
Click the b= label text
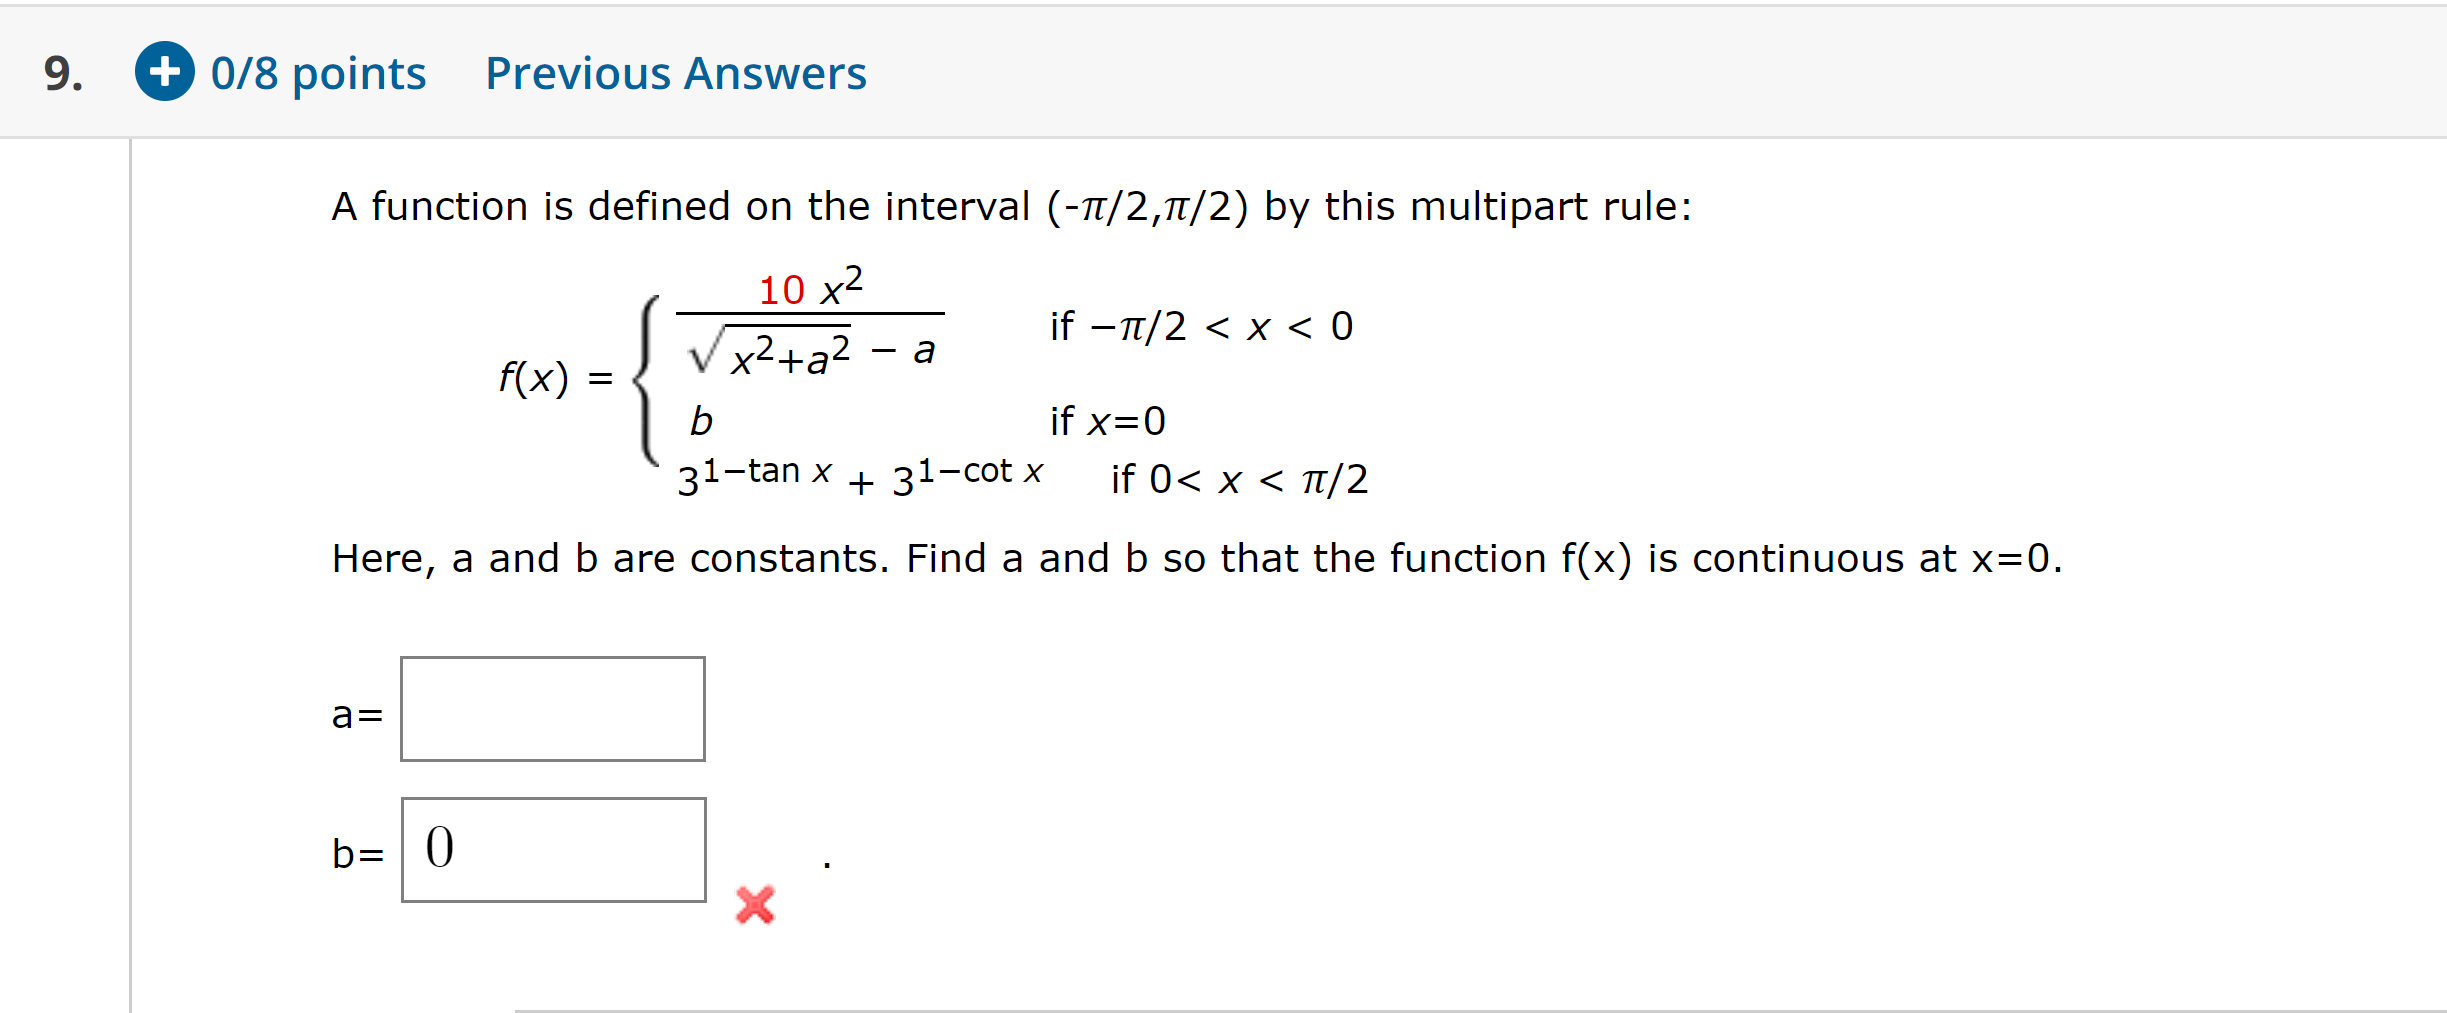pyautogui.click(x=356, y=855)
